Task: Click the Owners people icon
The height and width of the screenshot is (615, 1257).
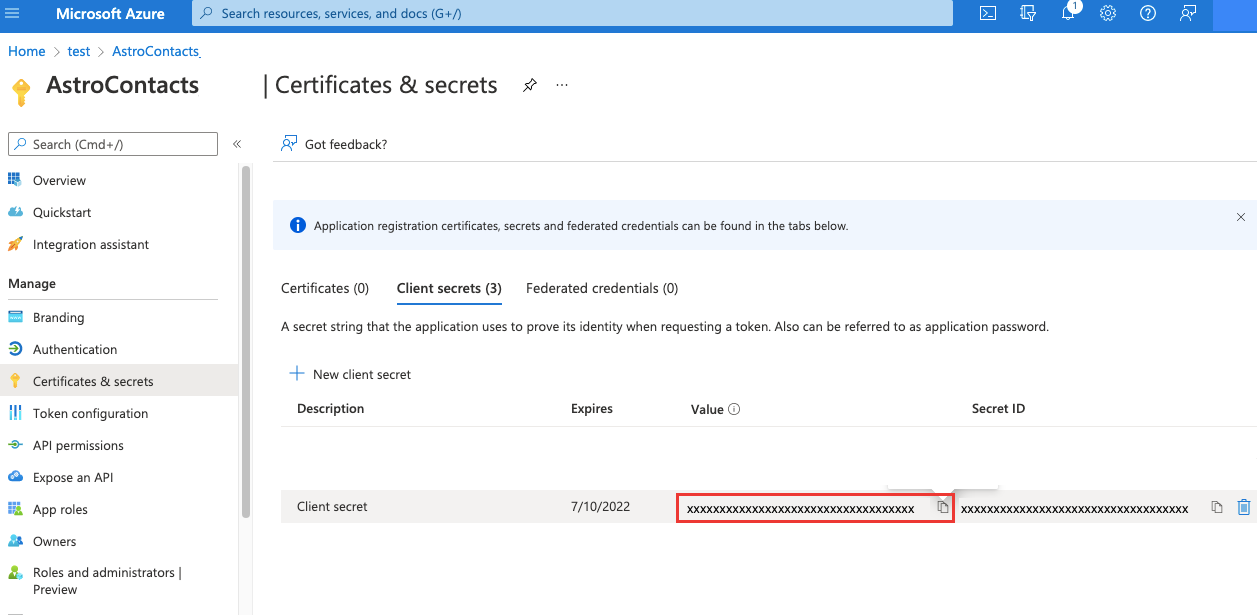Action: point(15,541)
